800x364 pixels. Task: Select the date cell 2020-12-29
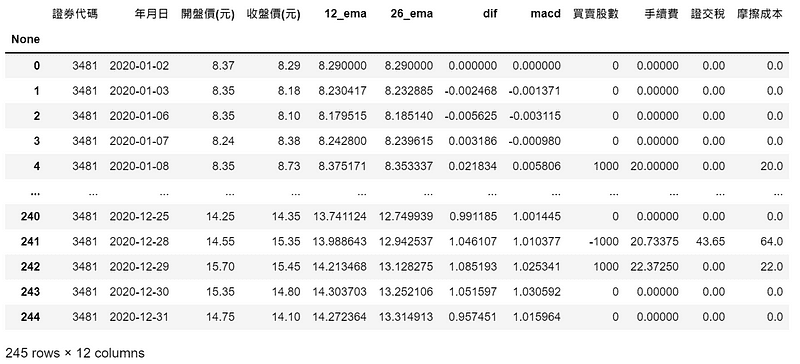(x=139, y=266)
